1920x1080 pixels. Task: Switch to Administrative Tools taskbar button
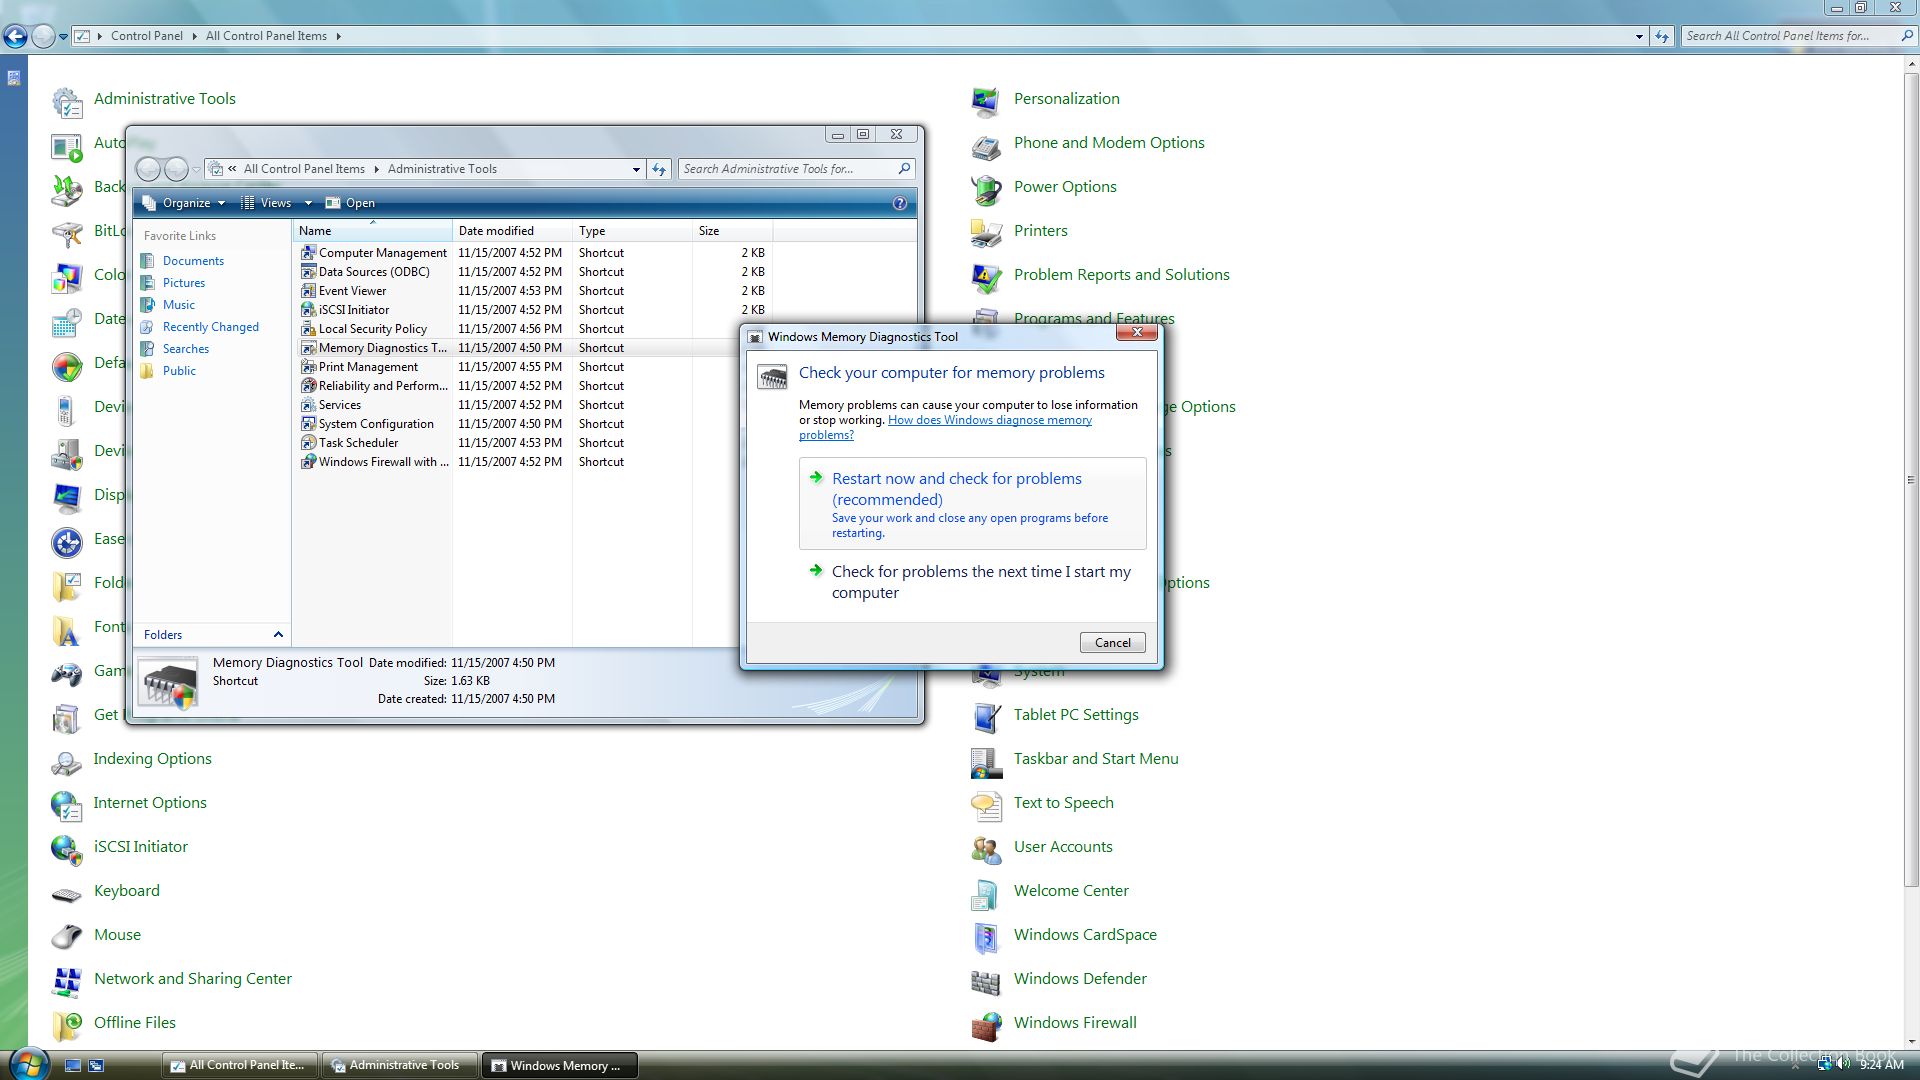[398, 1065]
